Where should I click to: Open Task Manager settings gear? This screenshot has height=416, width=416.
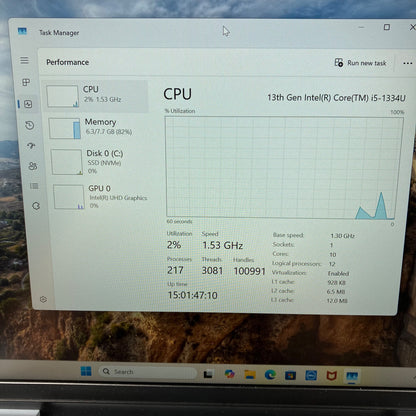coord(43,299)
